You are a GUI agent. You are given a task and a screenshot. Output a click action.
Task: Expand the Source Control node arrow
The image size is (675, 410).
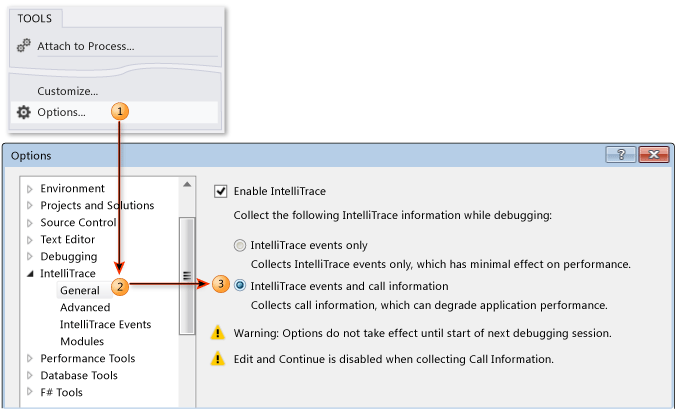[30, 223]
